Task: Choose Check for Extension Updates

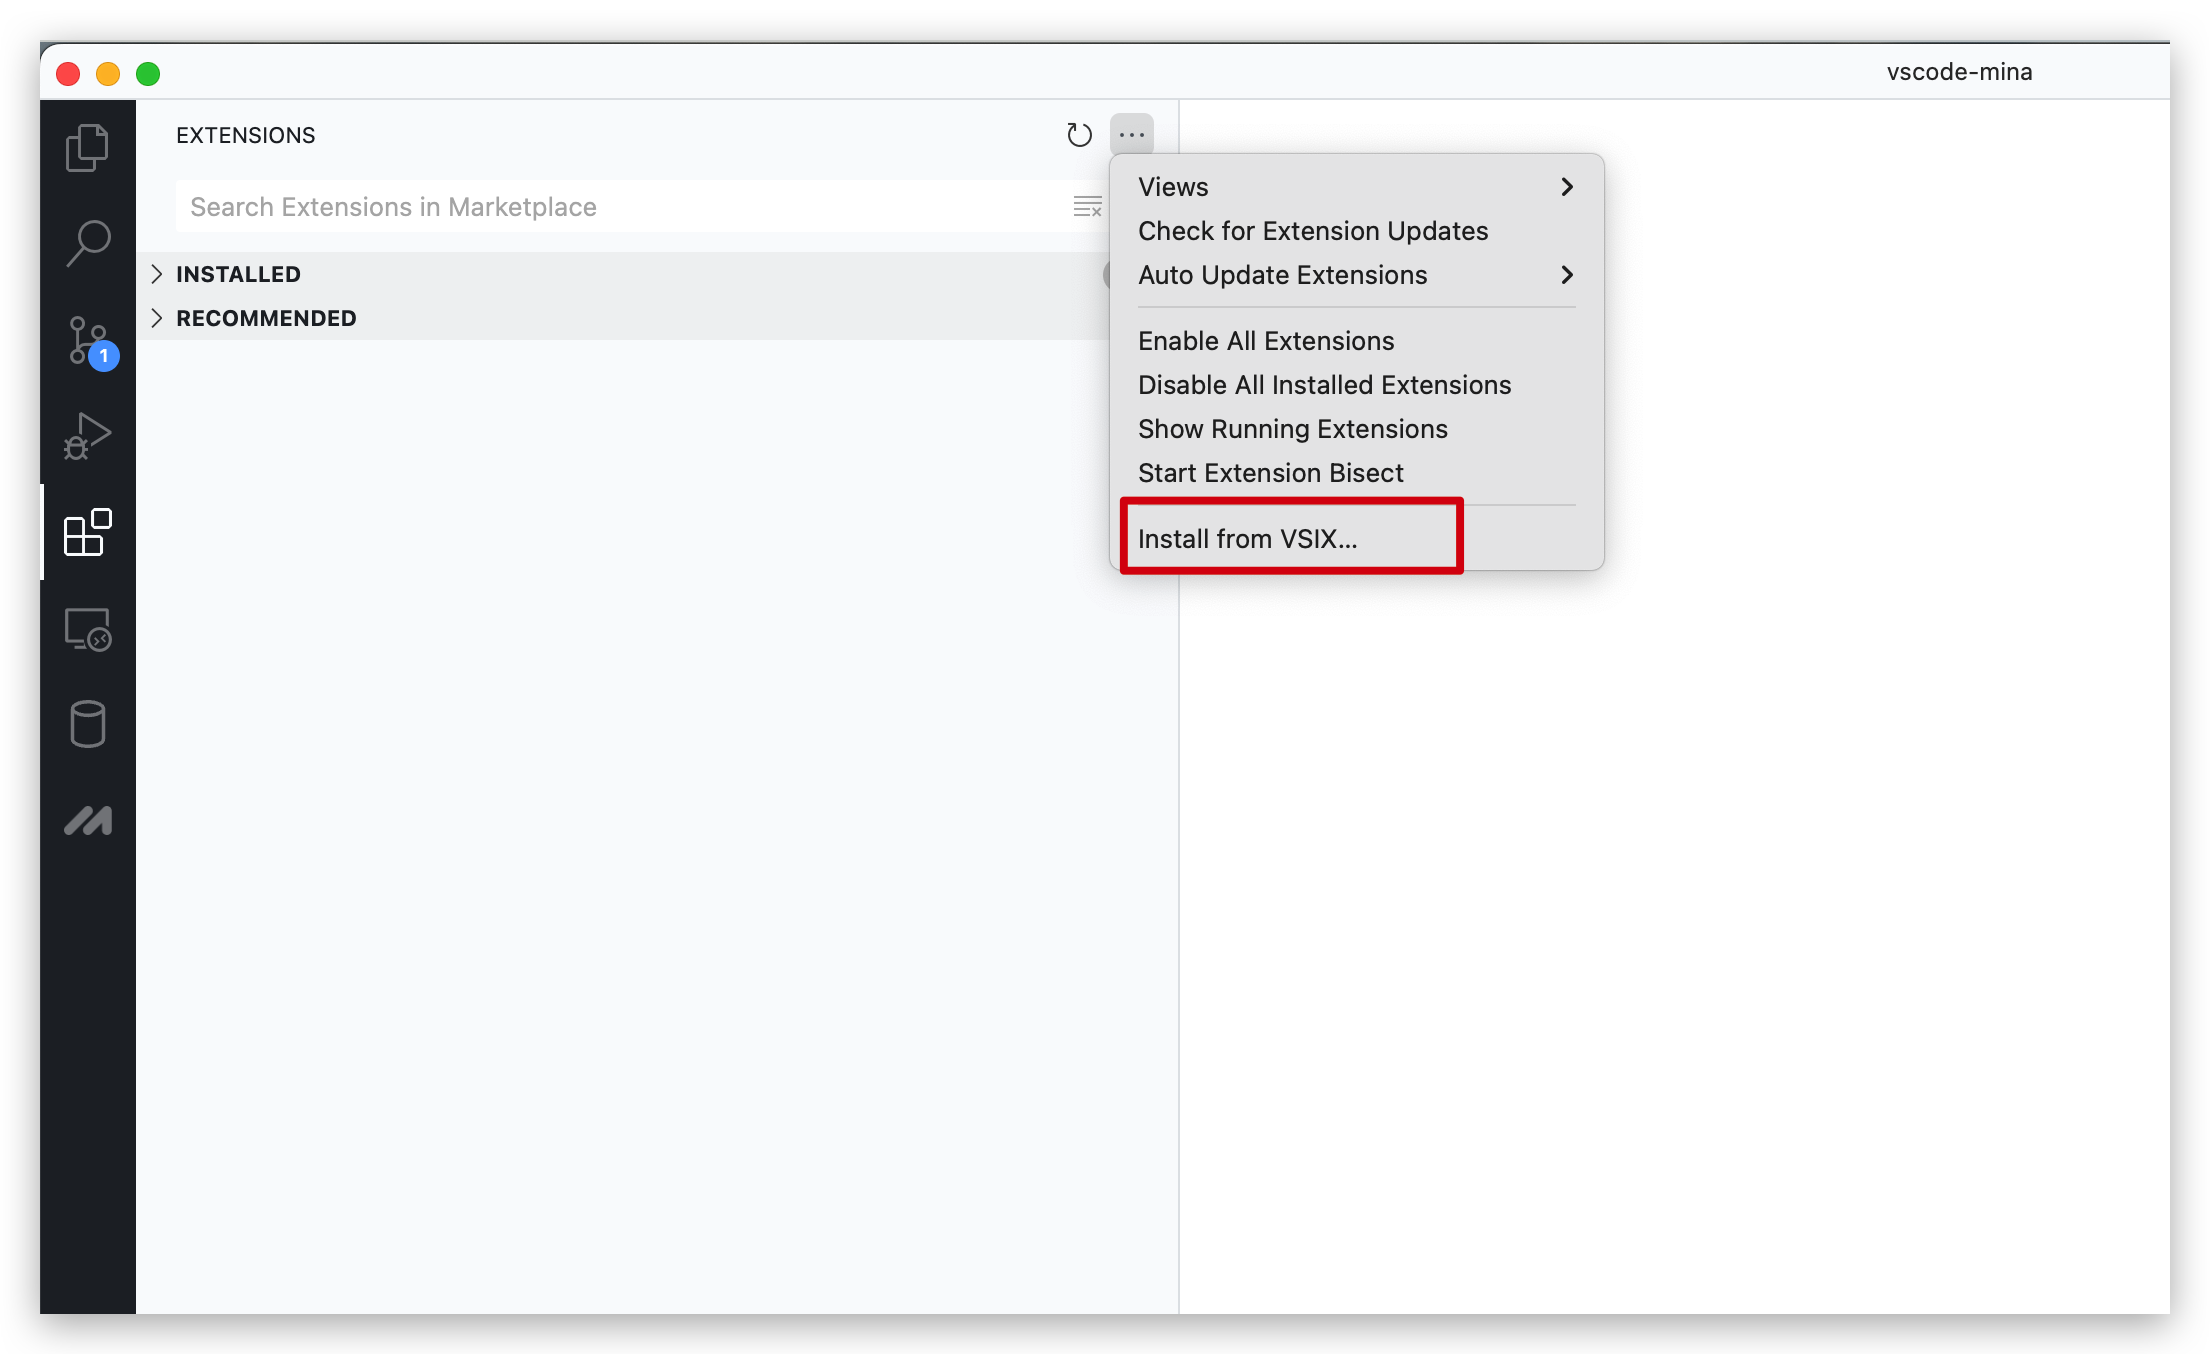Action: click(x=1357, y=231)
